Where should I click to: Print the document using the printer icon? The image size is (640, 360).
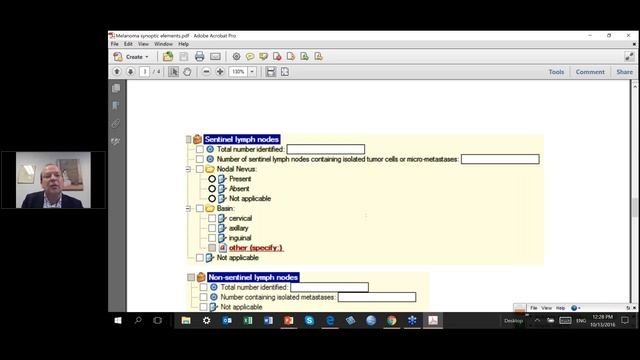point(199,56)
